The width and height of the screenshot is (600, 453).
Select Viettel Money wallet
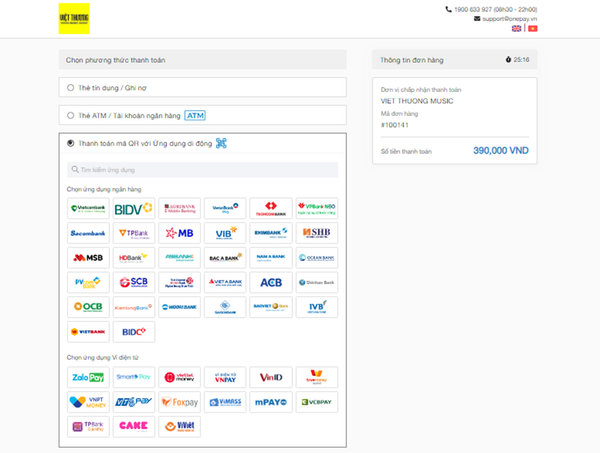[x=179, y=377]
